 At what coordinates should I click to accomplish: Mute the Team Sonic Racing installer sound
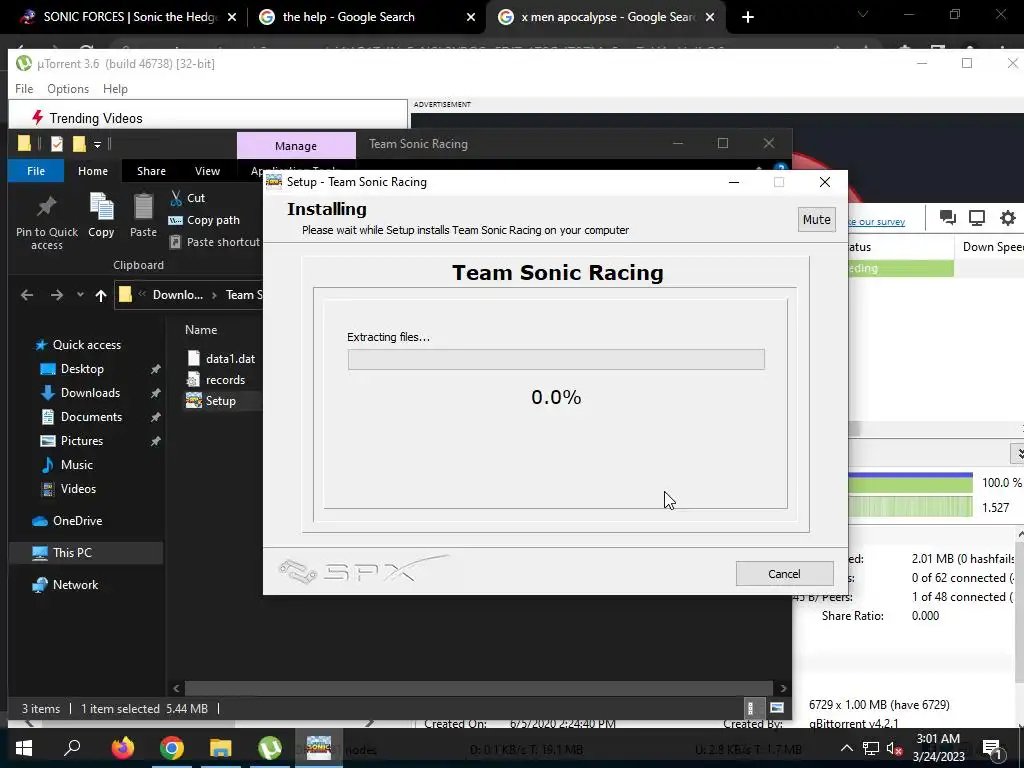click(x=816, y=219)
